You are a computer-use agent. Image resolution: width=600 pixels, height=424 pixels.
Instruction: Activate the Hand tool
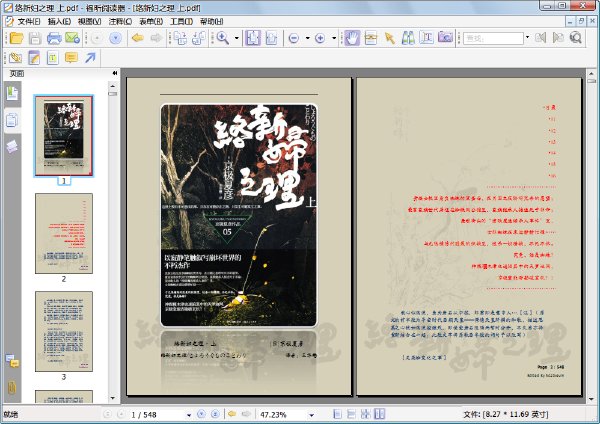(352, 38)
